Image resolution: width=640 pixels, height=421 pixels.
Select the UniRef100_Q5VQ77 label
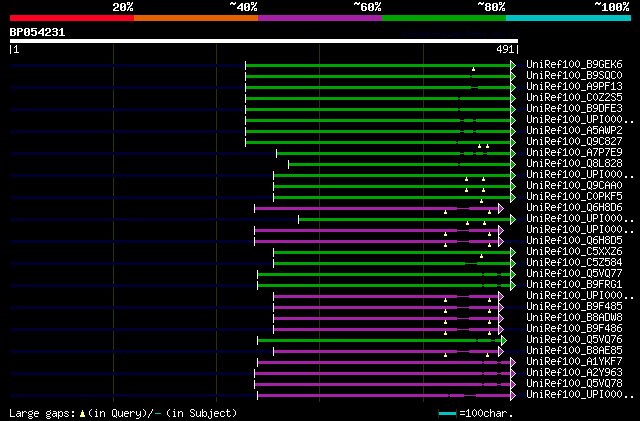(574, 274)
